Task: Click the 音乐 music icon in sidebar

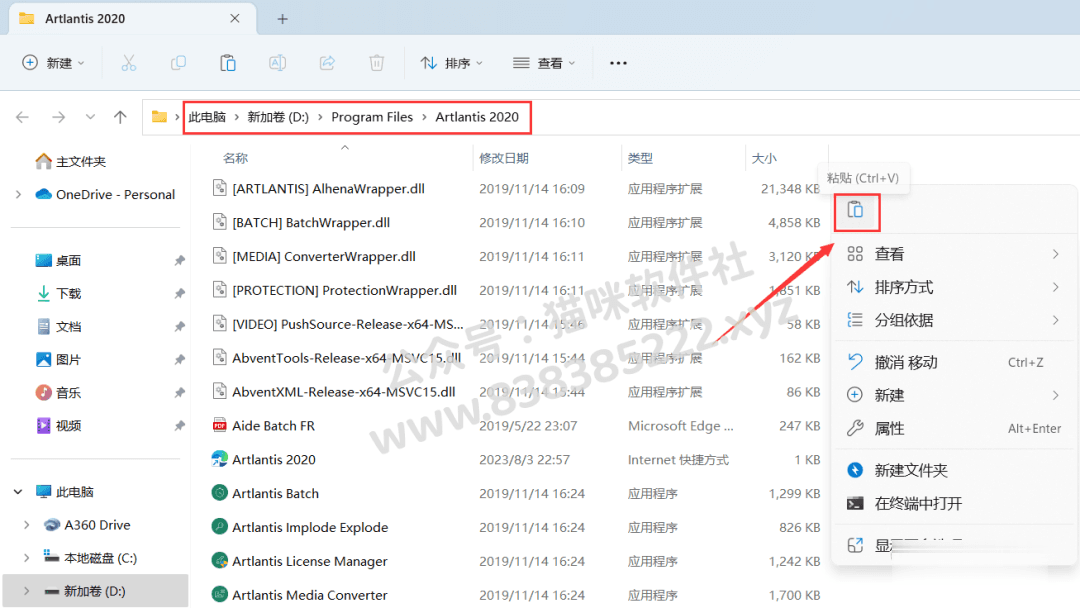Action: click(43, 392)
